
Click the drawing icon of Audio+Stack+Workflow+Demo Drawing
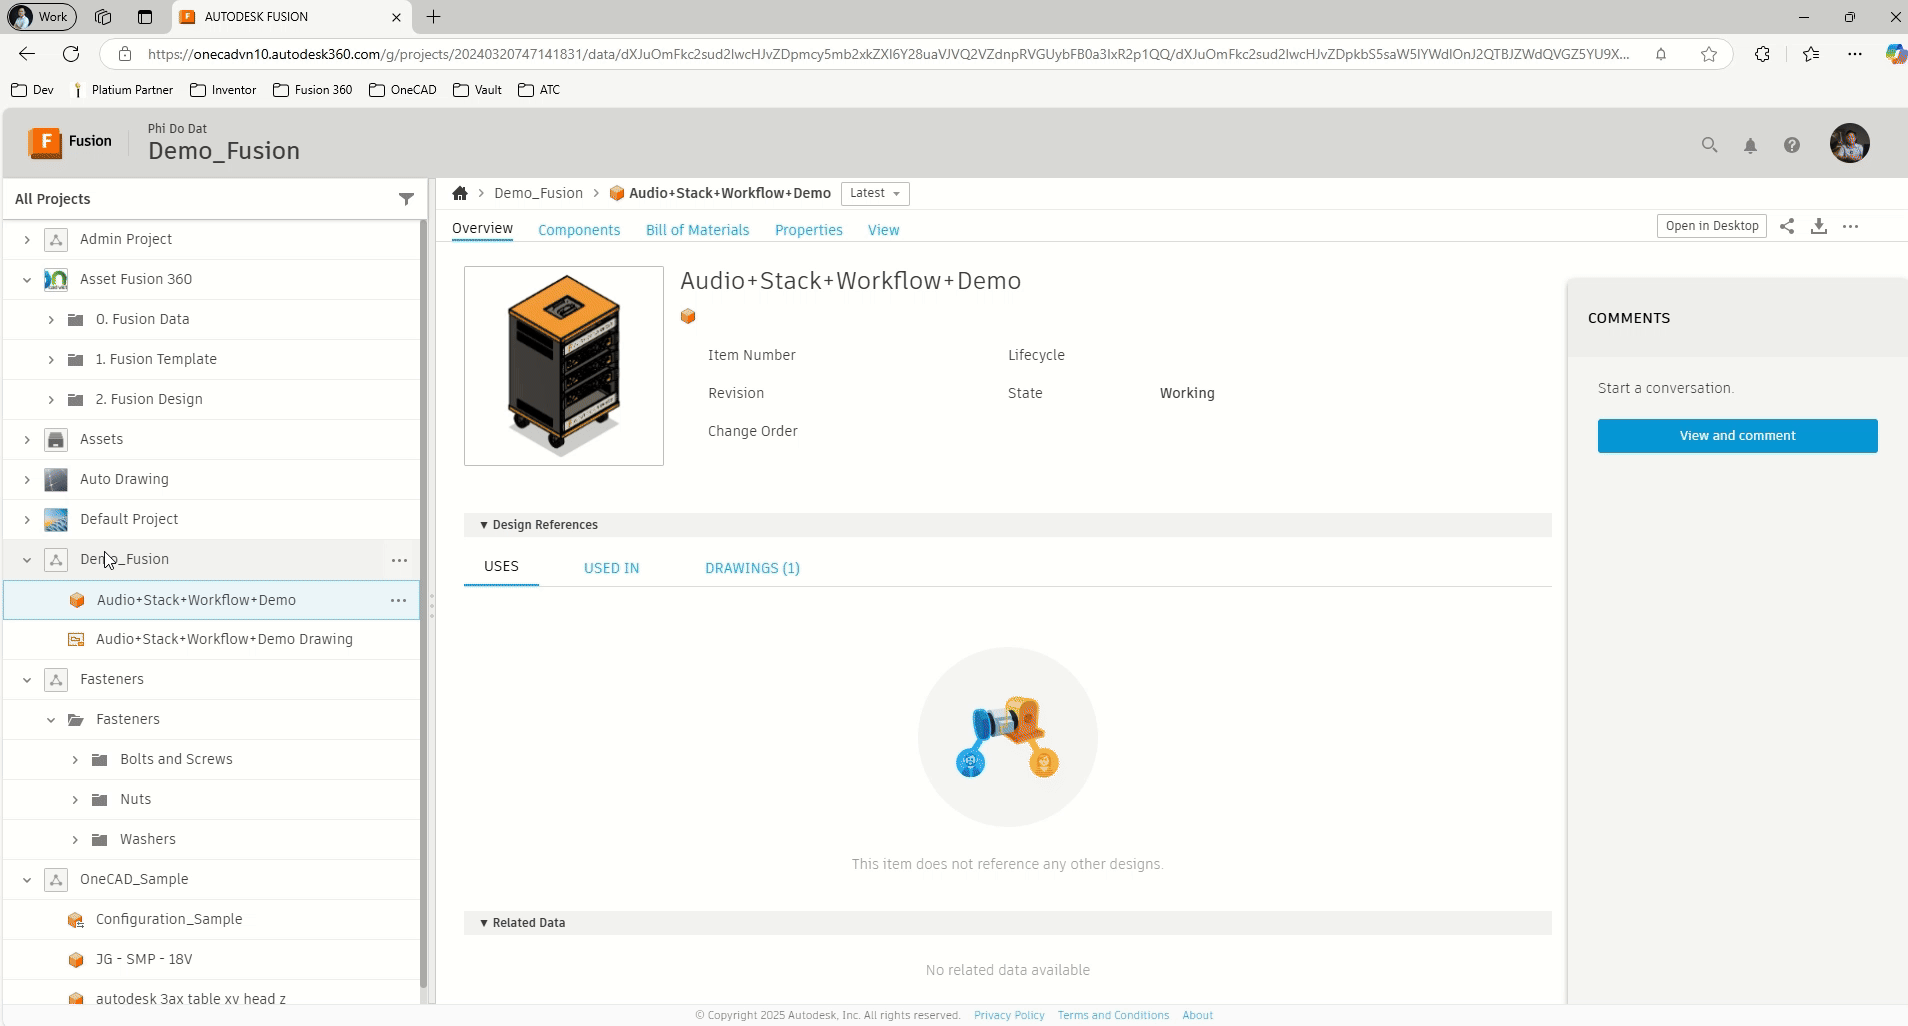(75, 639)
